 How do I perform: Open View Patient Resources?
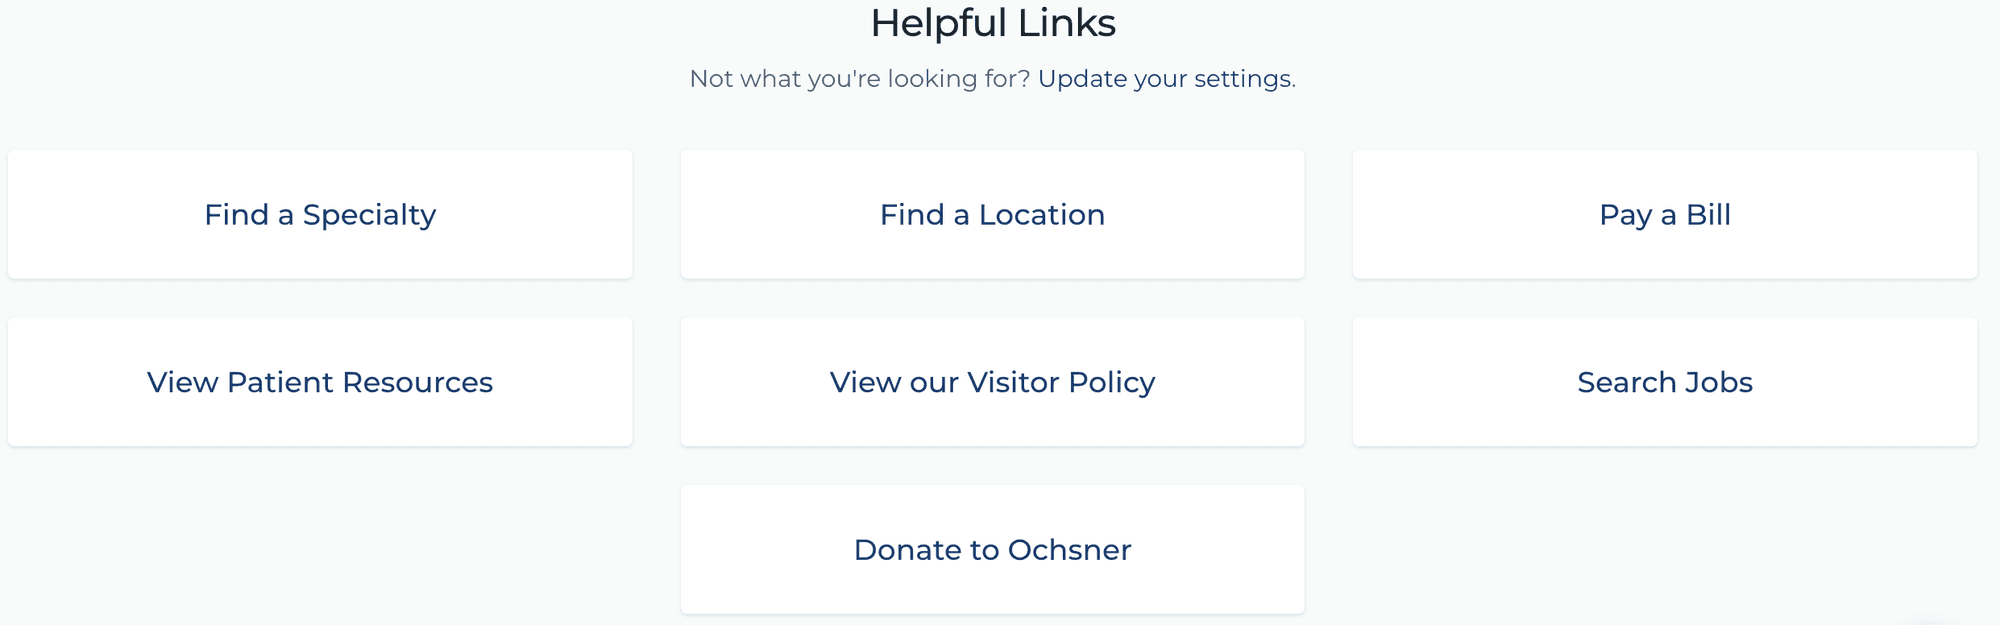pyautogui.click(x=320, y=382)
